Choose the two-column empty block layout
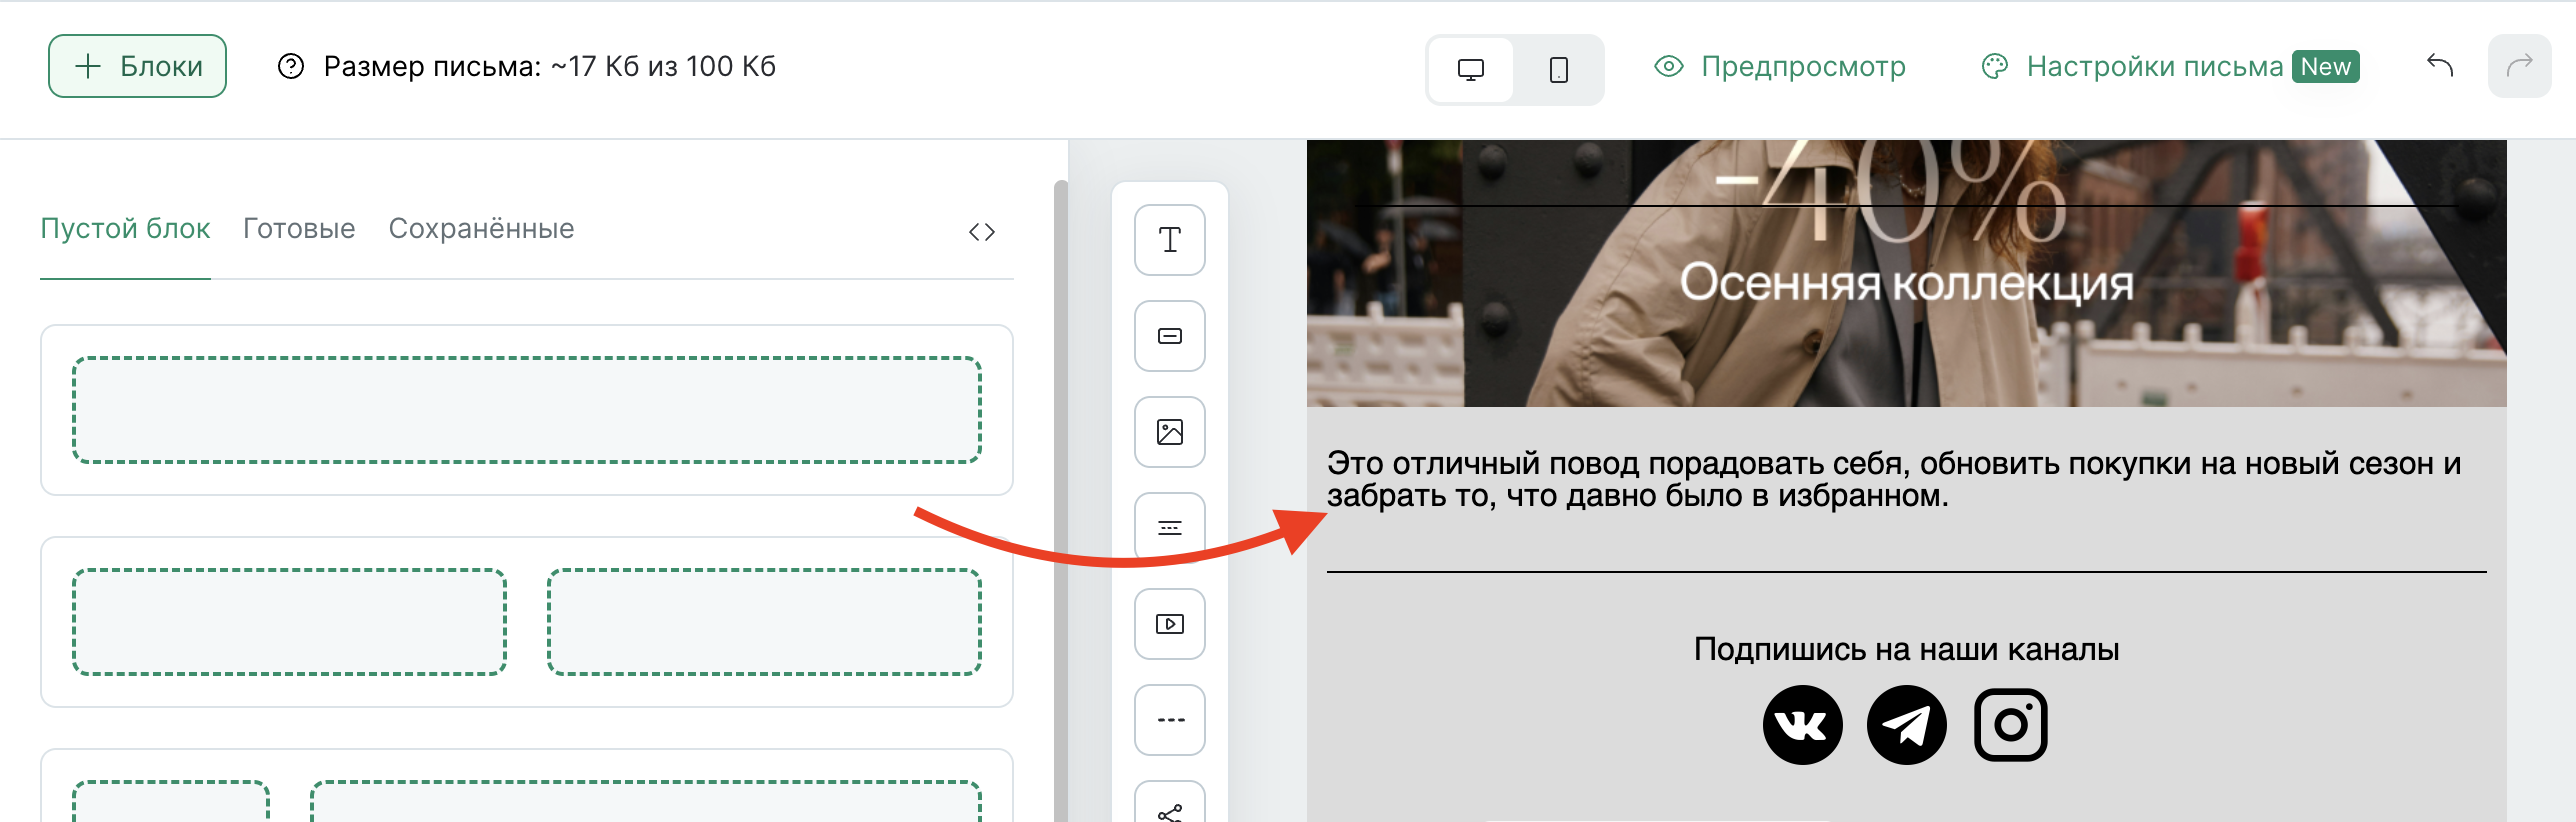 coord(527,622)
